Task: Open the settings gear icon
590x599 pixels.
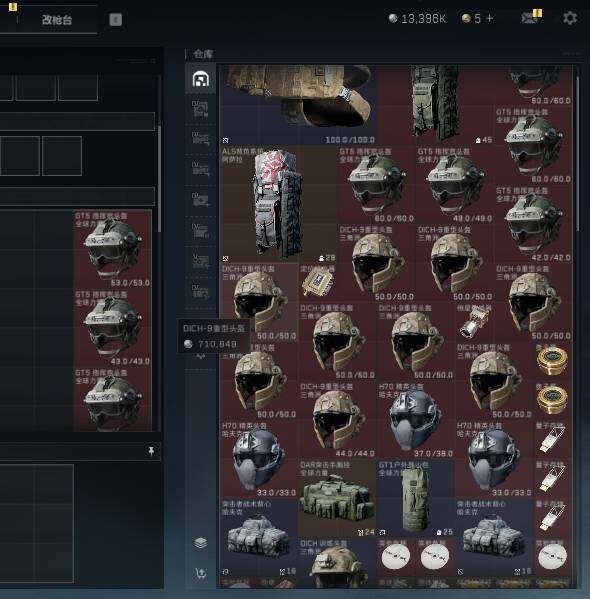Action: coord(570,18)
